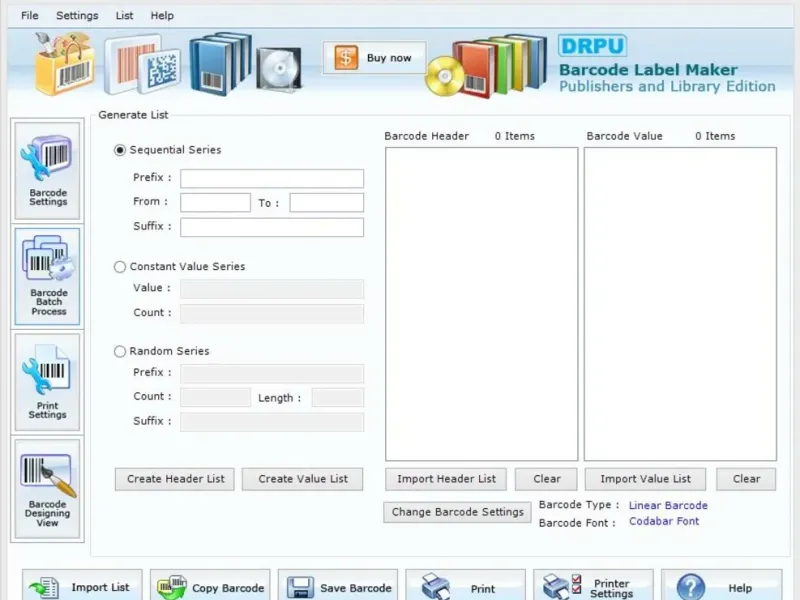The image size is (800, 600).
Task: Open the Print Settings sidebar icon
Action: [47, 382]
